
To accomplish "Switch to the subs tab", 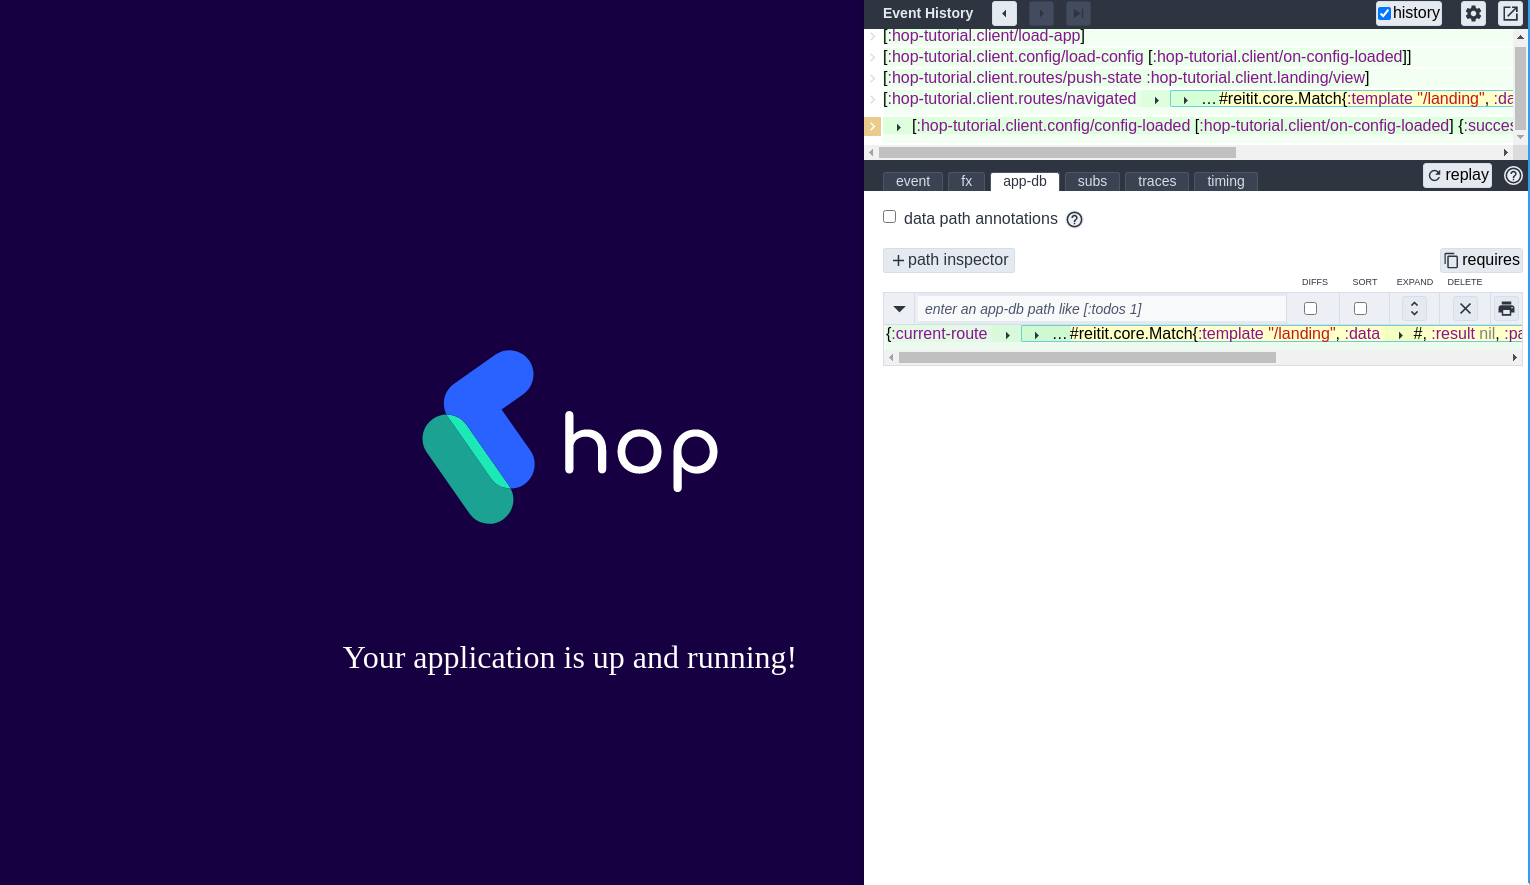I will (1092, 181).
